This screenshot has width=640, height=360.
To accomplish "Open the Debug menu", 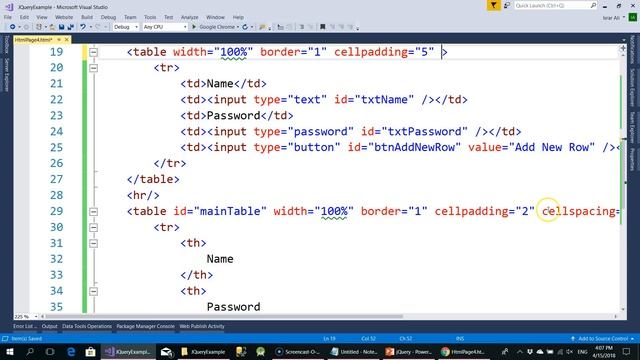I will [x=108, y=17].
